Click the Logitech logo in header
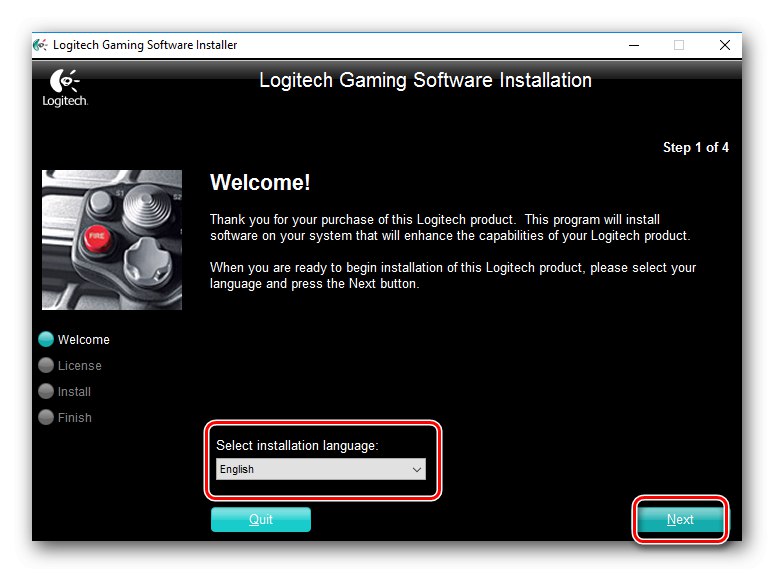Viewport: 774px width, 573px height. pyautogui.click(x=65, y=88)
